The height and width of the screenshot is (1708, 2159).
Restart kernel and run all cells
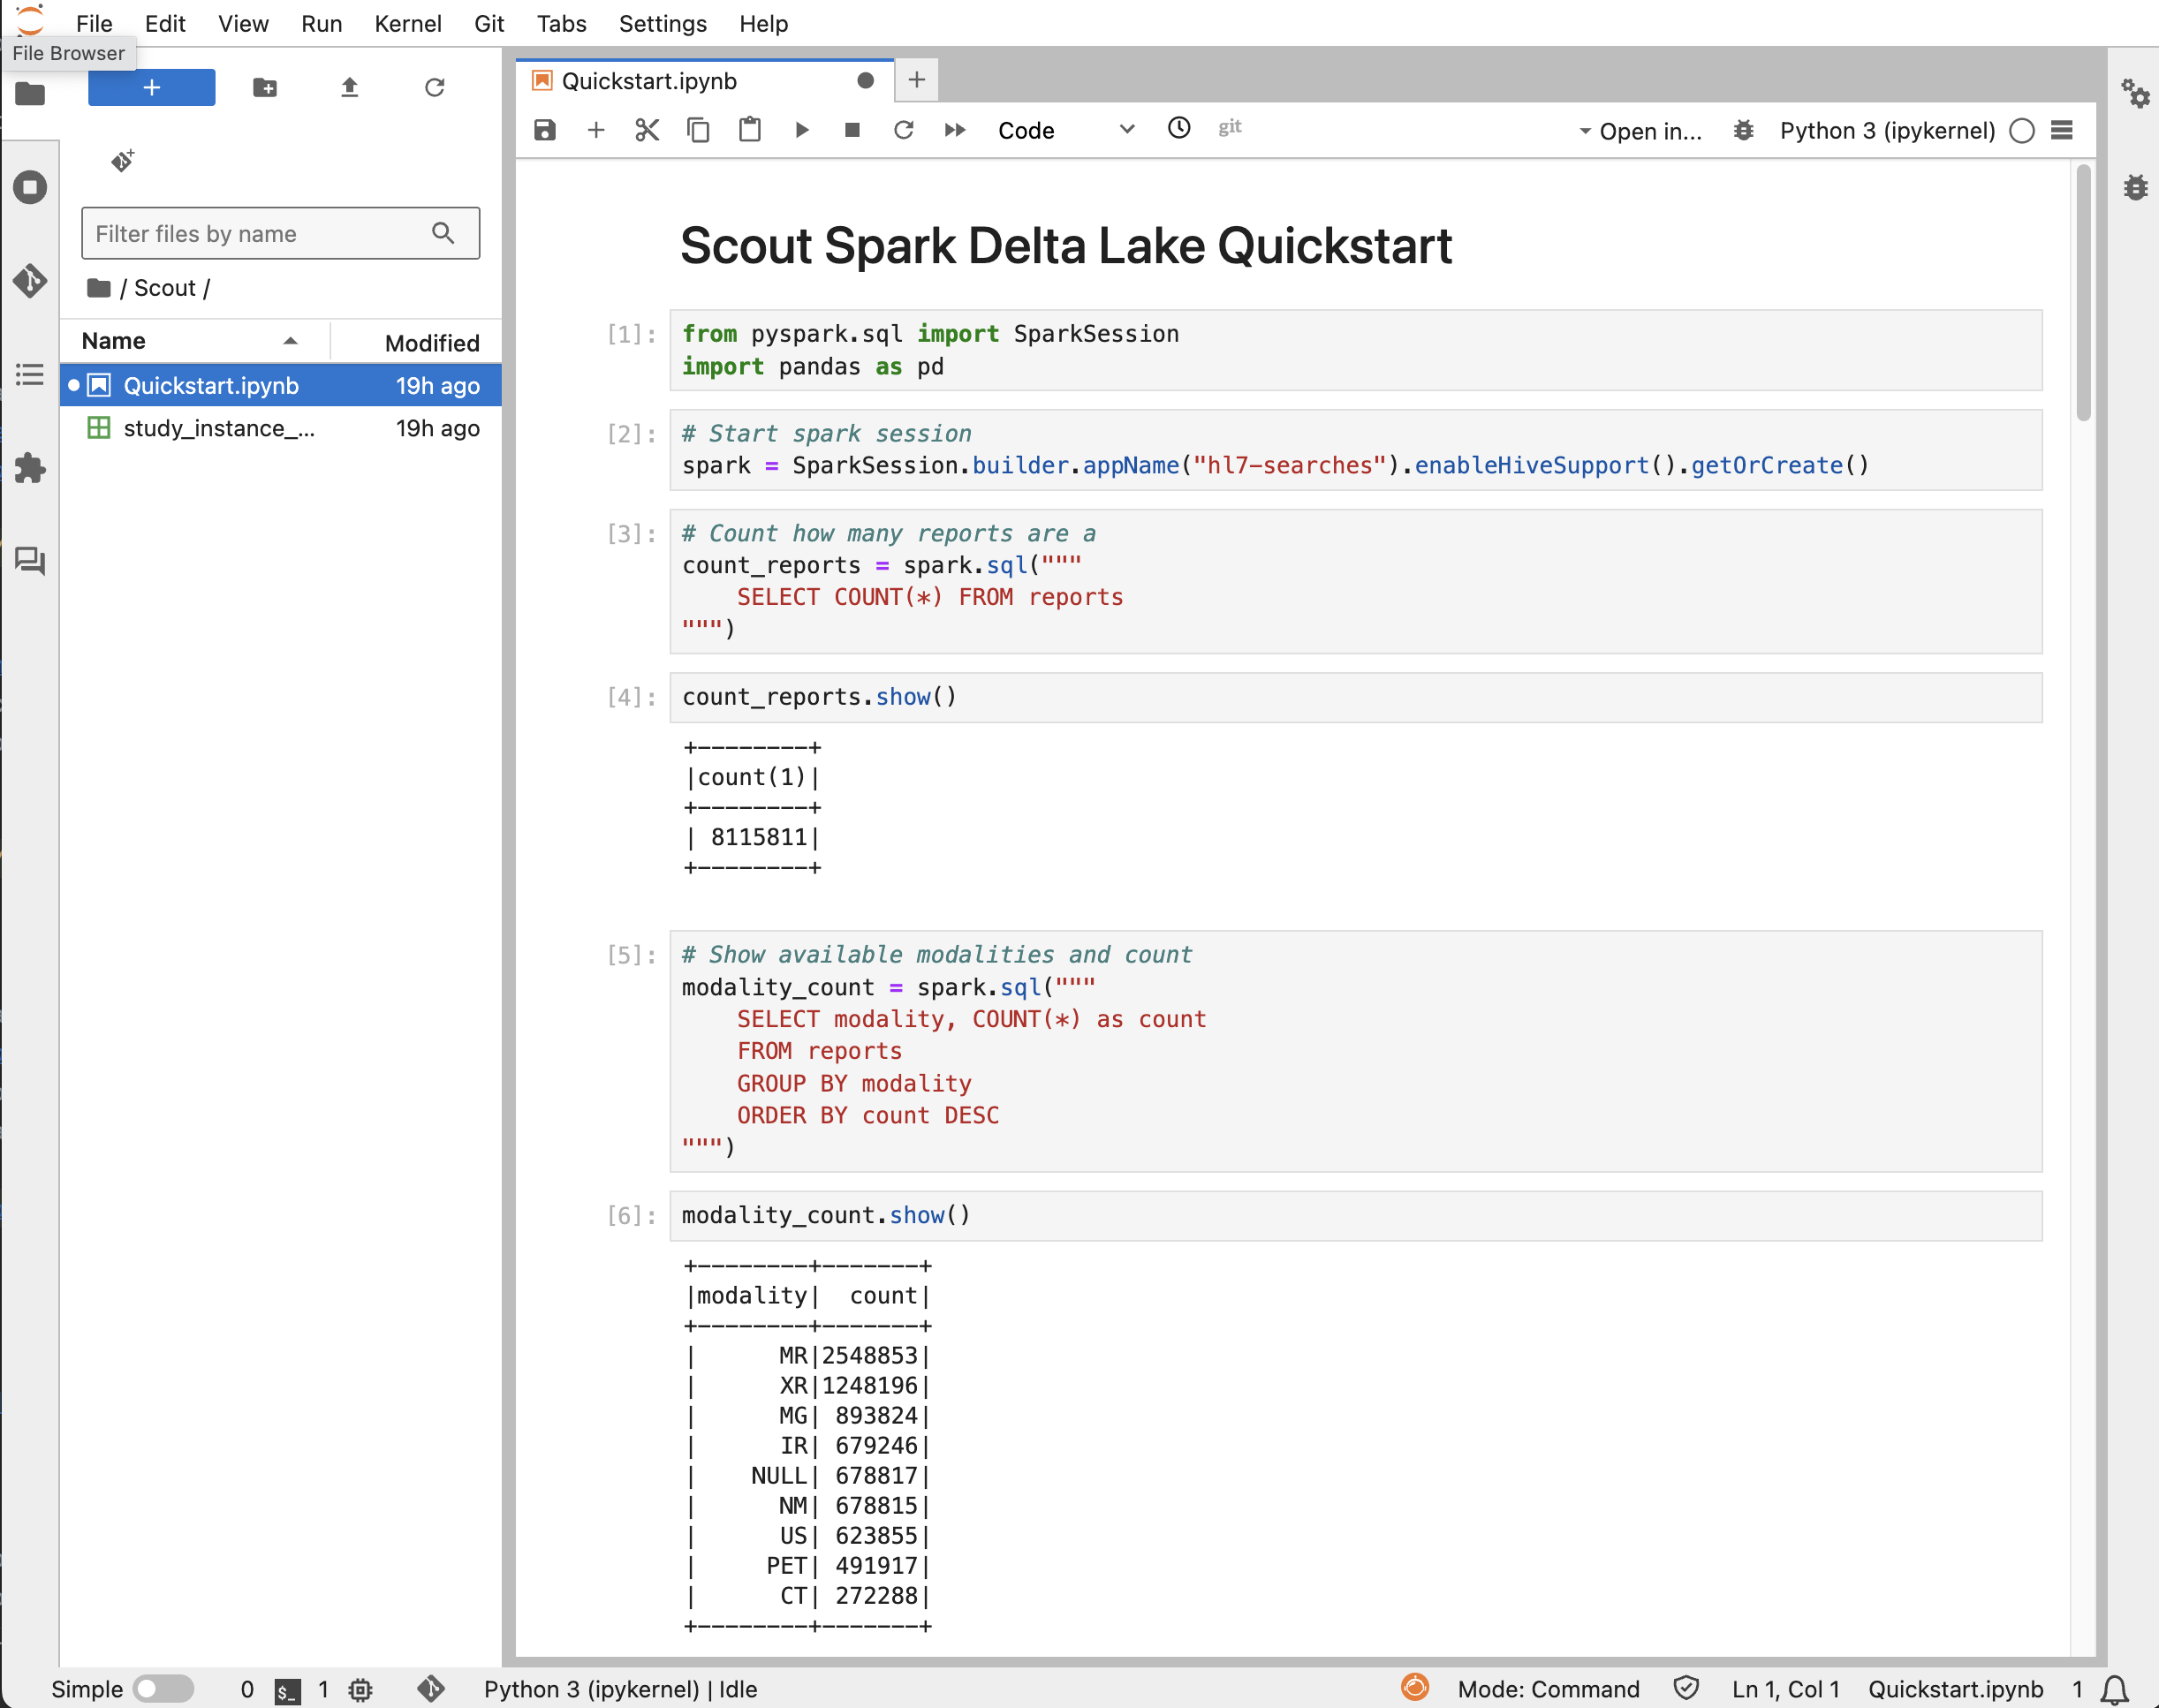(955, 130)
